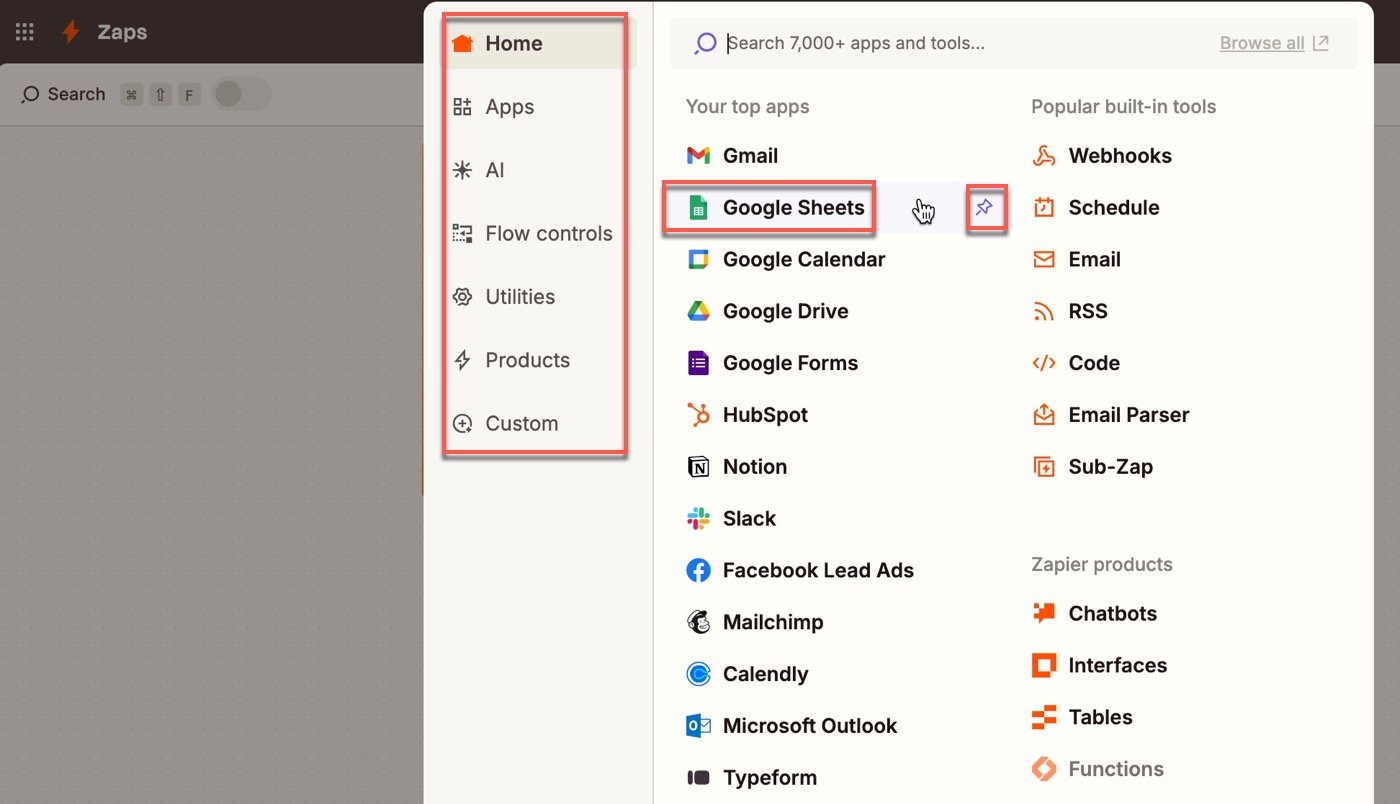Image resolution: width=1400 pixels, height=804 pixels.
Task: Select Mailchimp app
Action: (x=755, y=622)
